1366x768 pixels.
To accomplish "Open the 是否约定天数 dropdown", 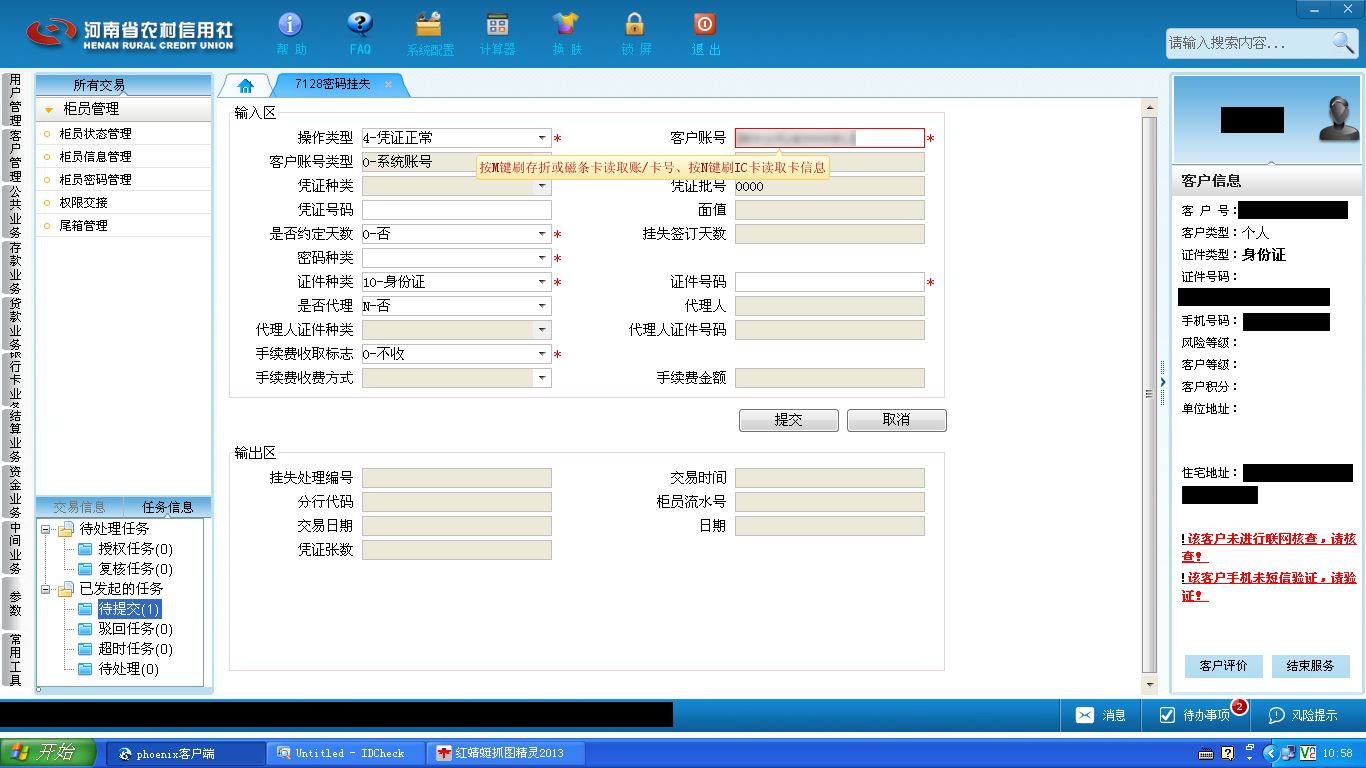I will [543, 234].
